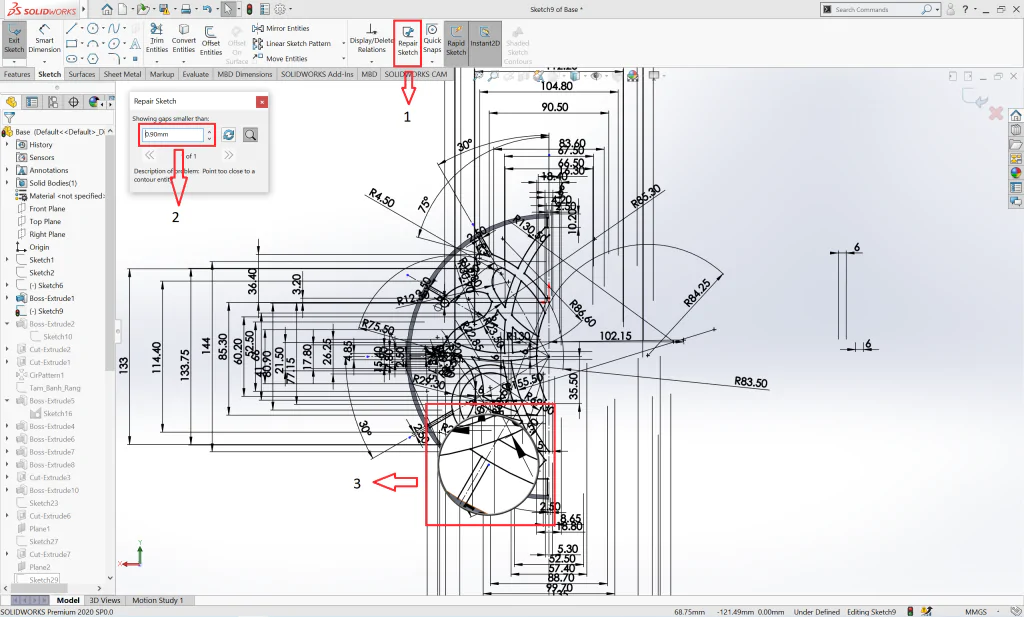Open the Motion Study 1 tab
The height and width of the screenshot is (617, 1024).
click(x=157, y=600)
